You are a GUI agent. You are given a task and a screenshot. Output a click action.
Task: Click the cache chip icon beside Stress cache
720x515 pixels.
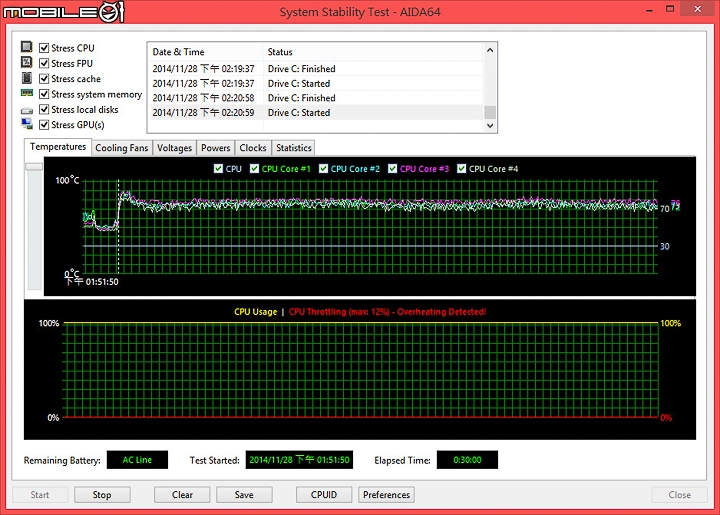[x=27, y=78]
